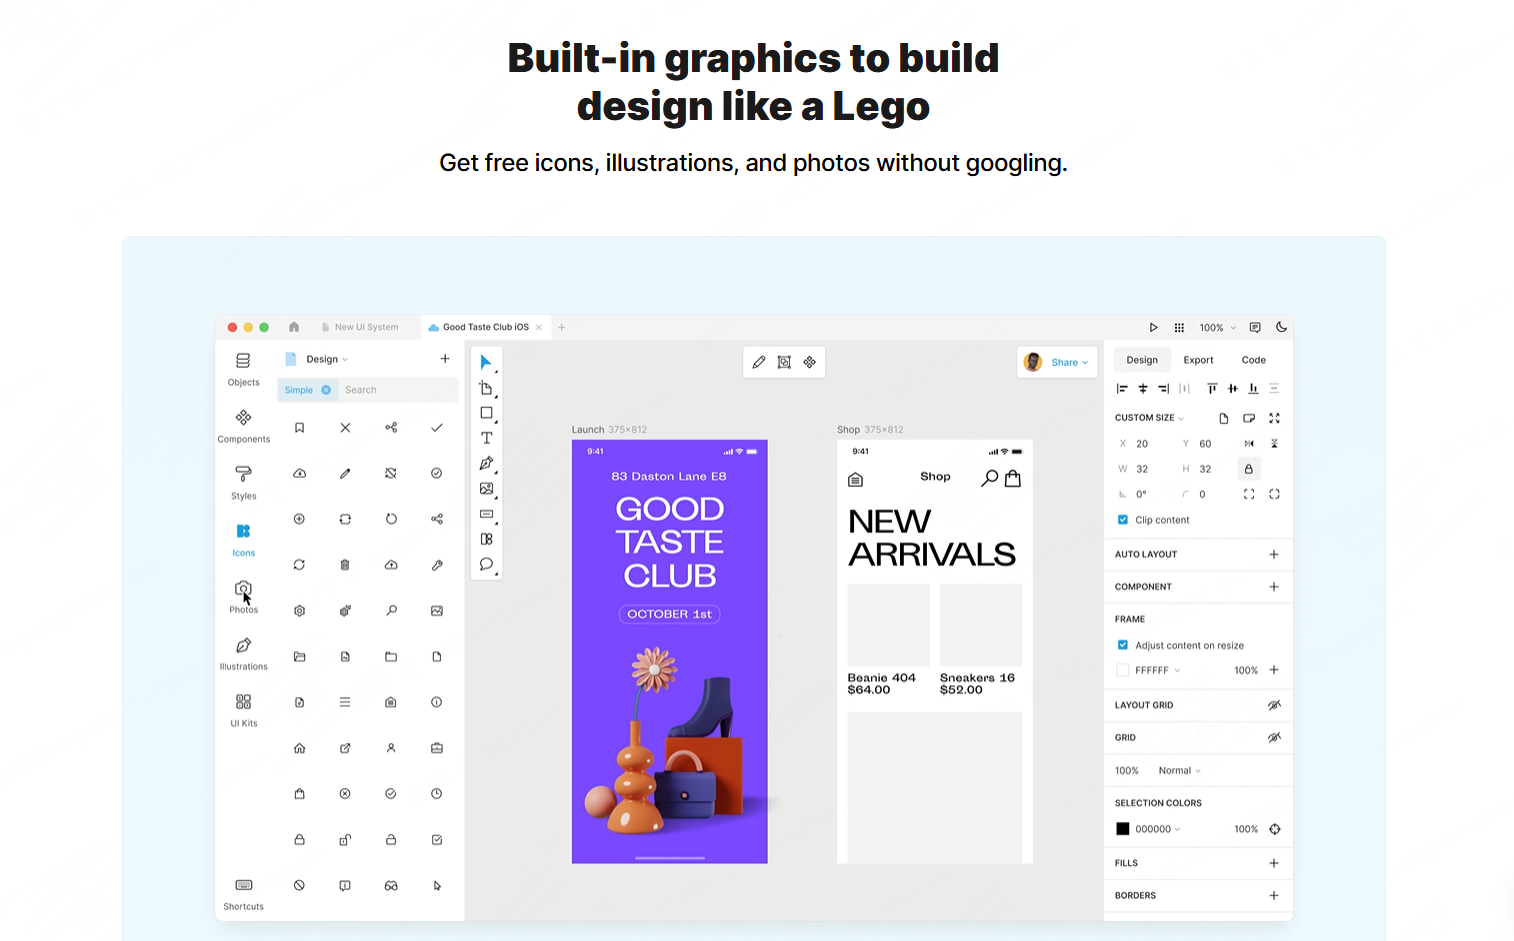Select the arrow Select tool

(486, 362)
